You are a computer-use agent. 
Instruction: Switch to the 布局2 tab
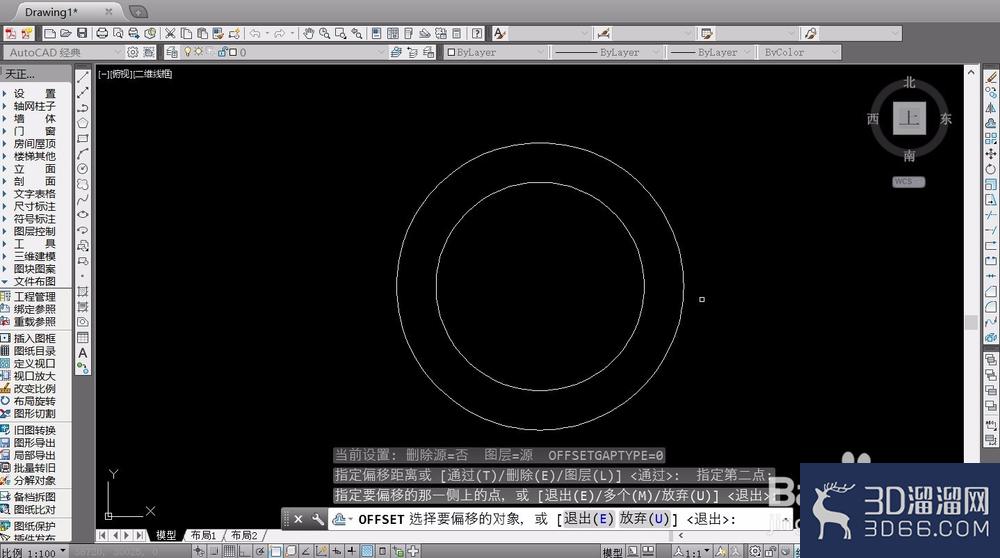coord(244,535)
